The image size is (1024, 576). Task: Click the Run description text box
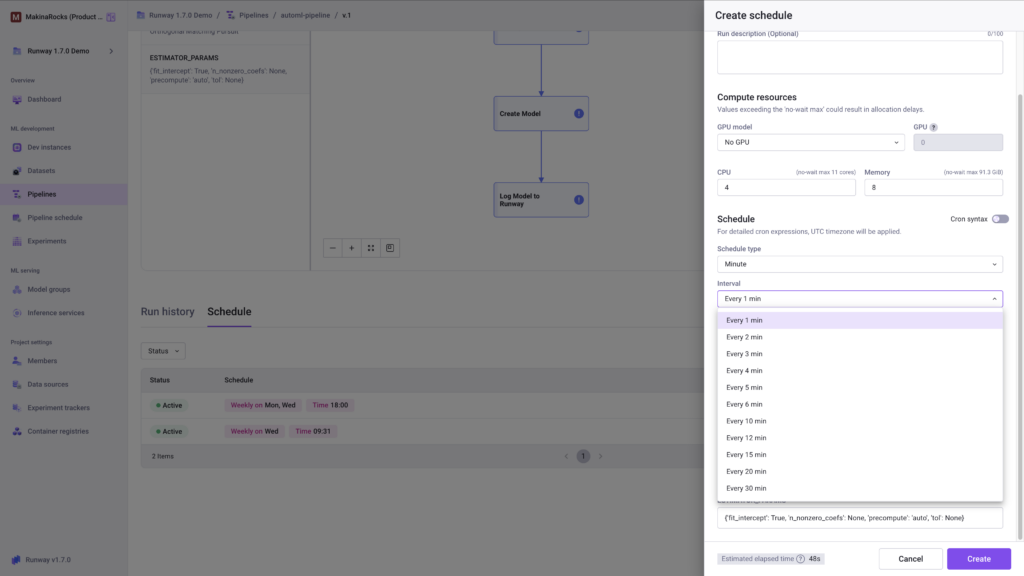[859, 57]
